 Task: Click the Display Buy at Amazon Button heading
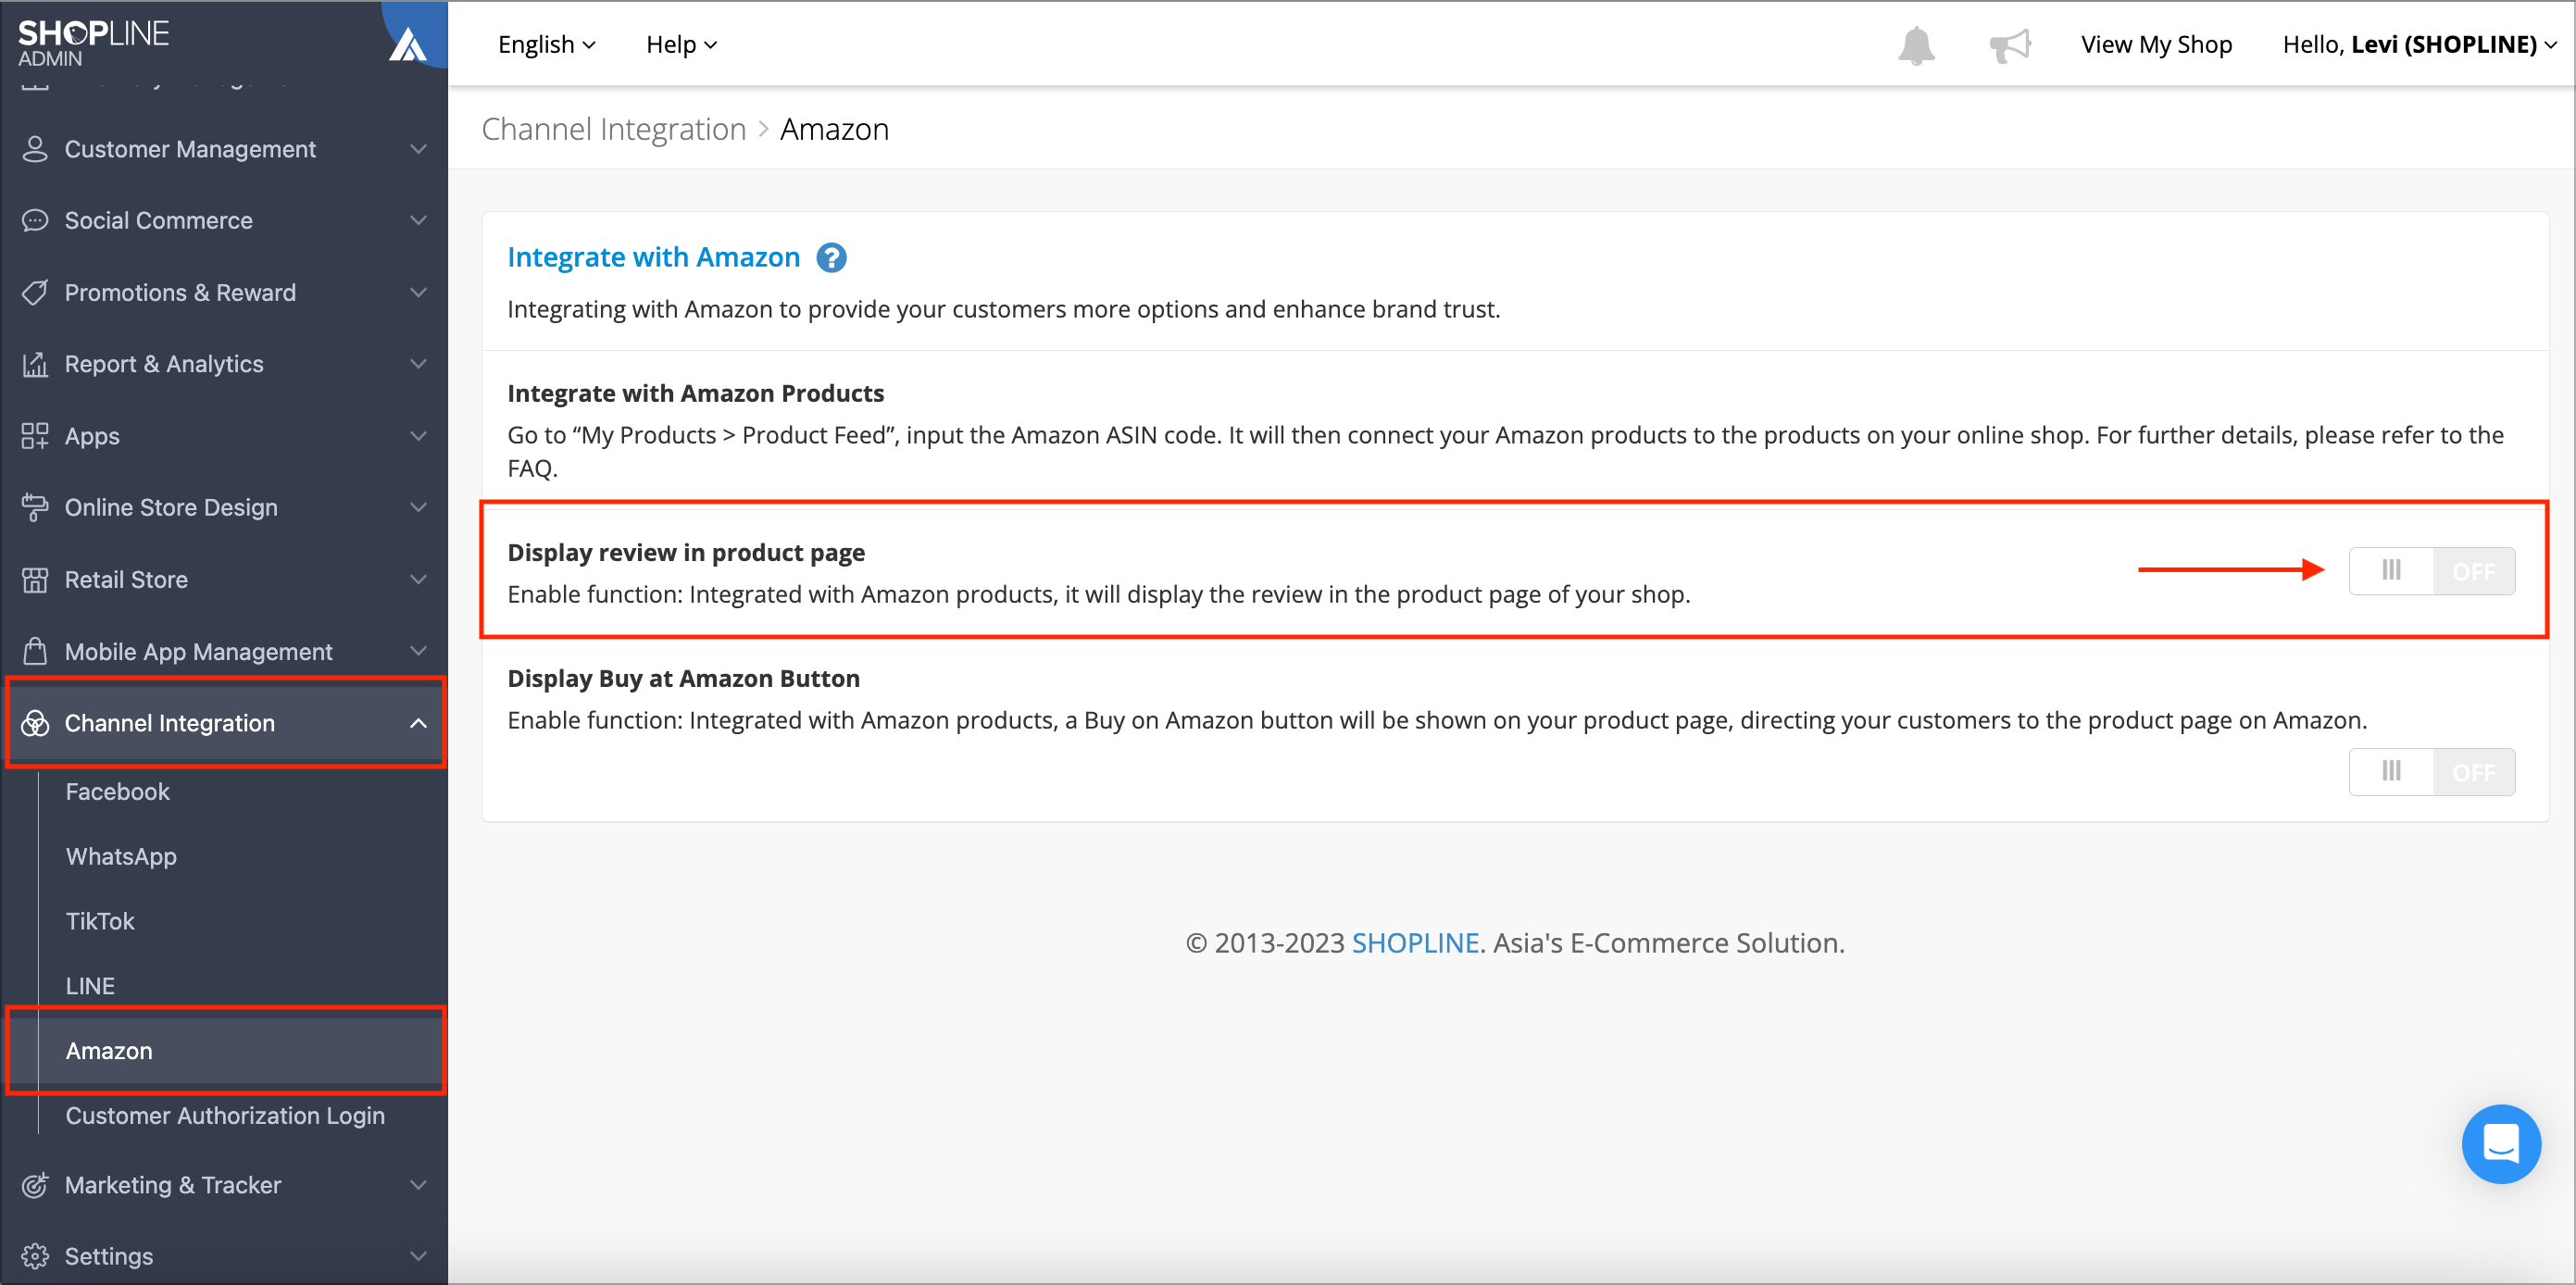tap(683, 678)
